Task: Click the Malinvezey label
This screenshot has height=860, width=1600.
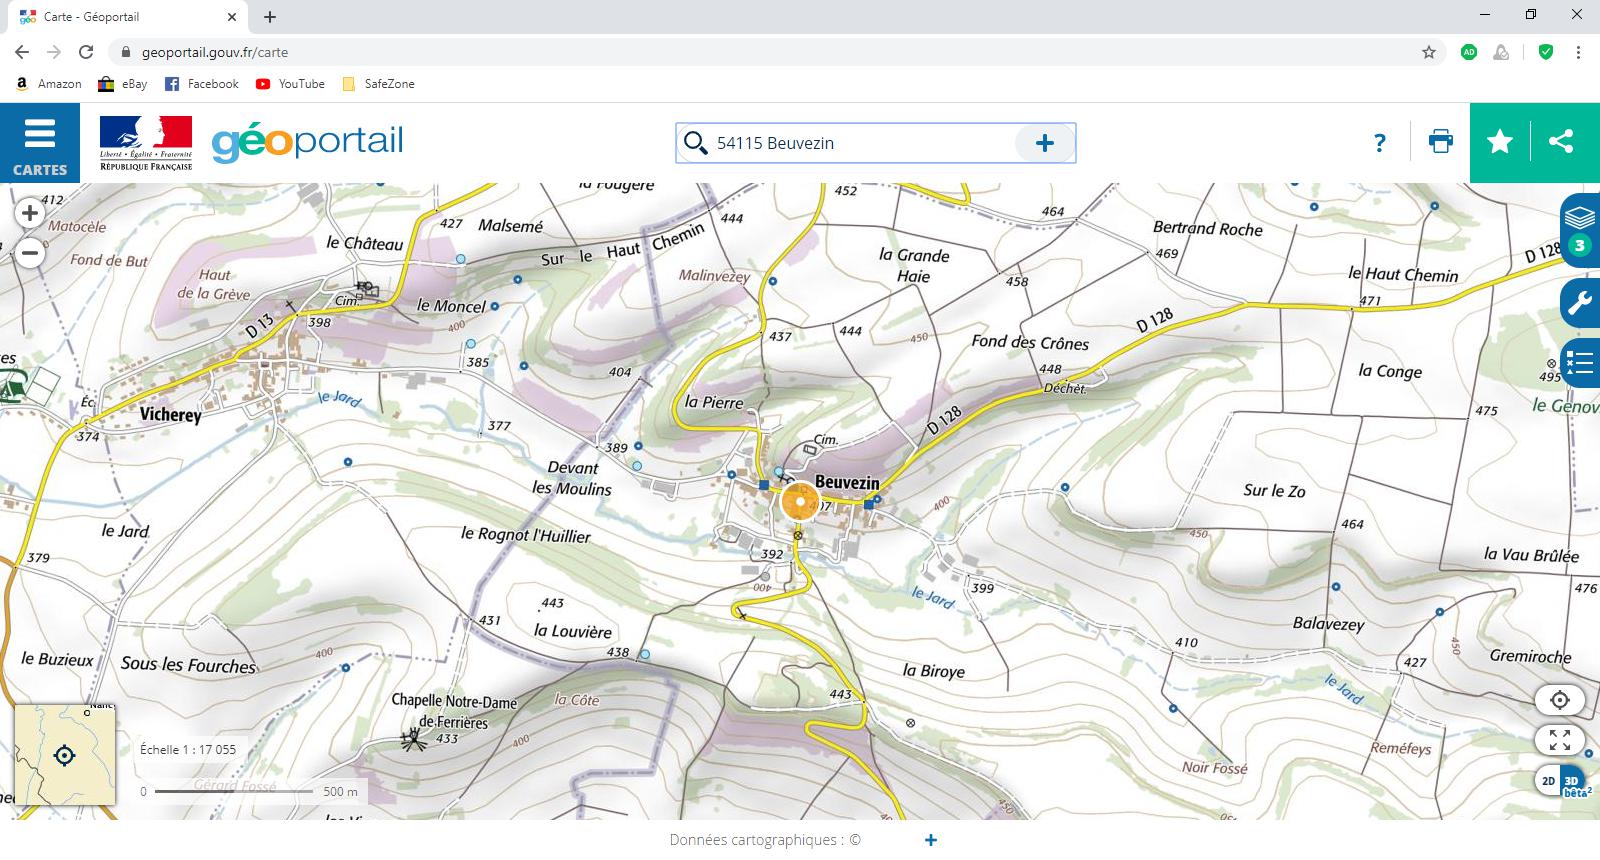Action: (x=714, y=276)
